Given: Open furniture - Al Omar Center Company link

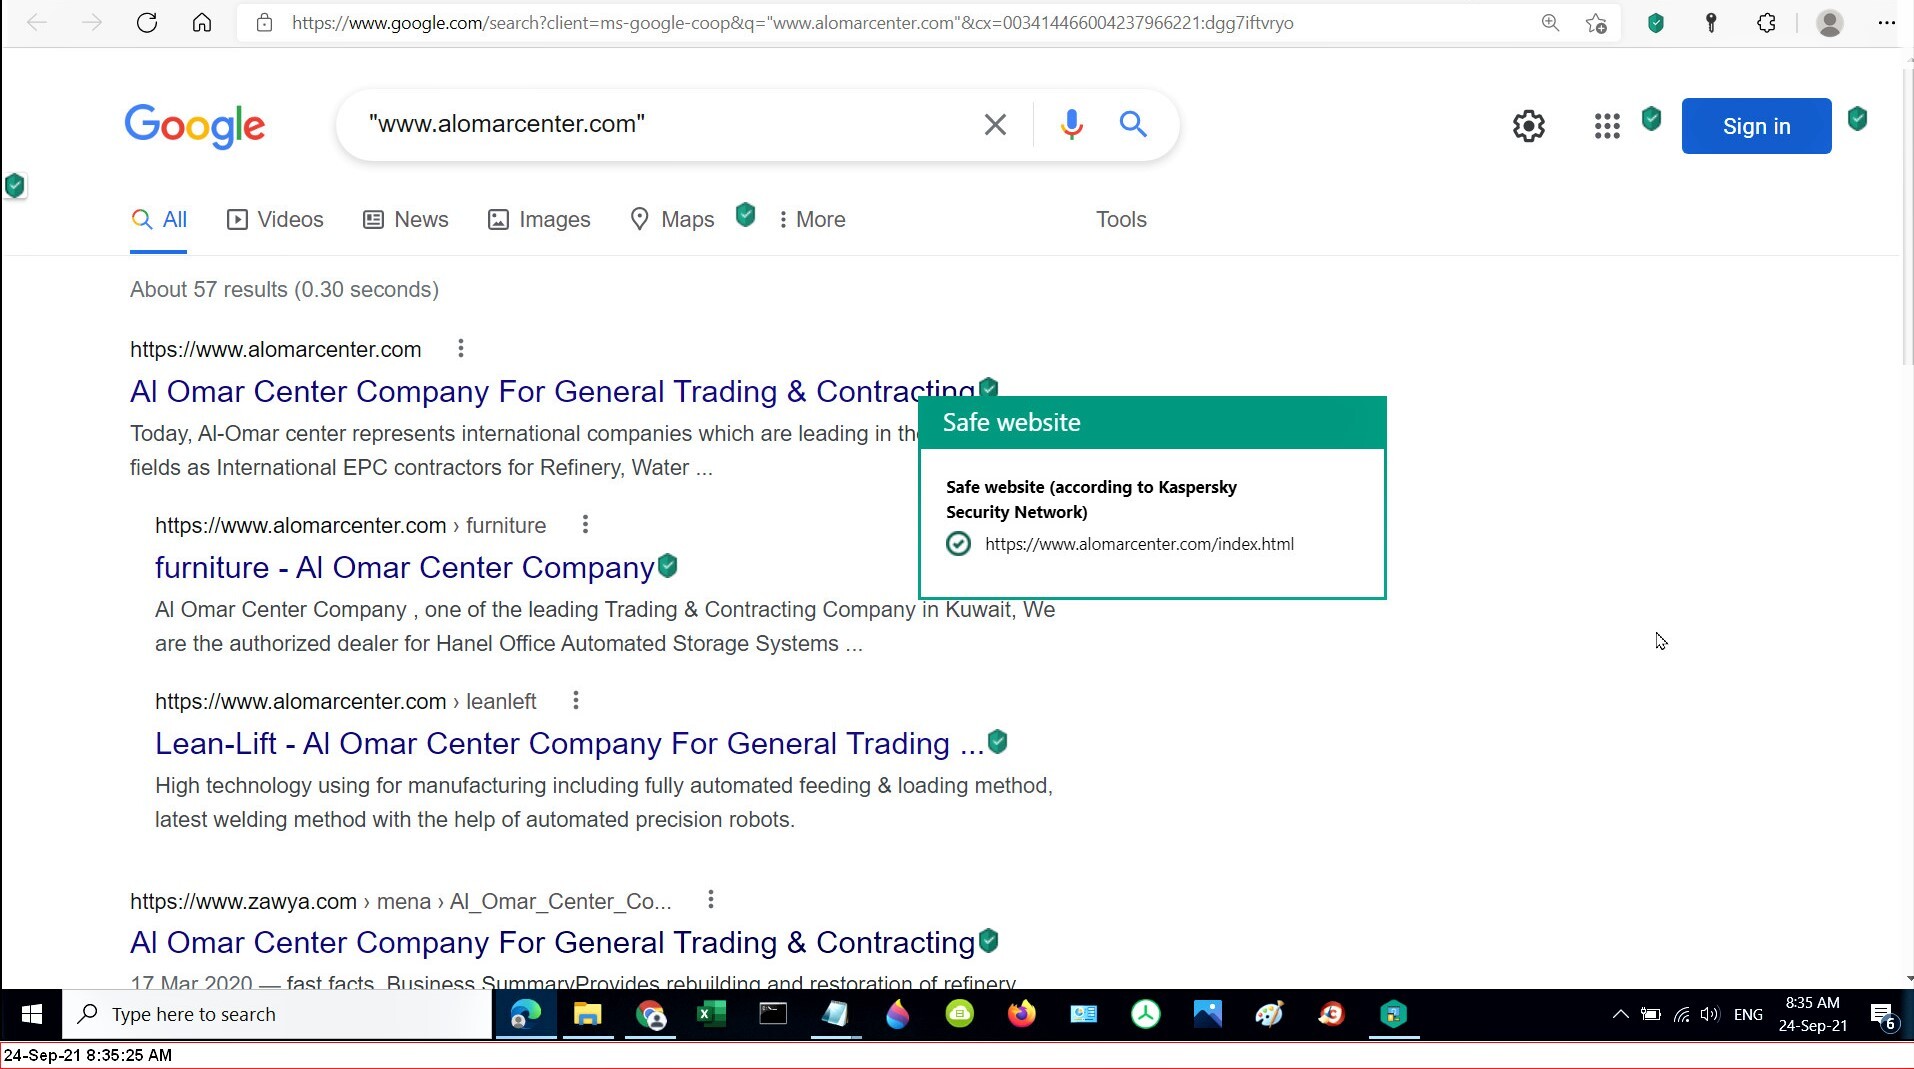Looking at the screenshot, I should [404, 568].
